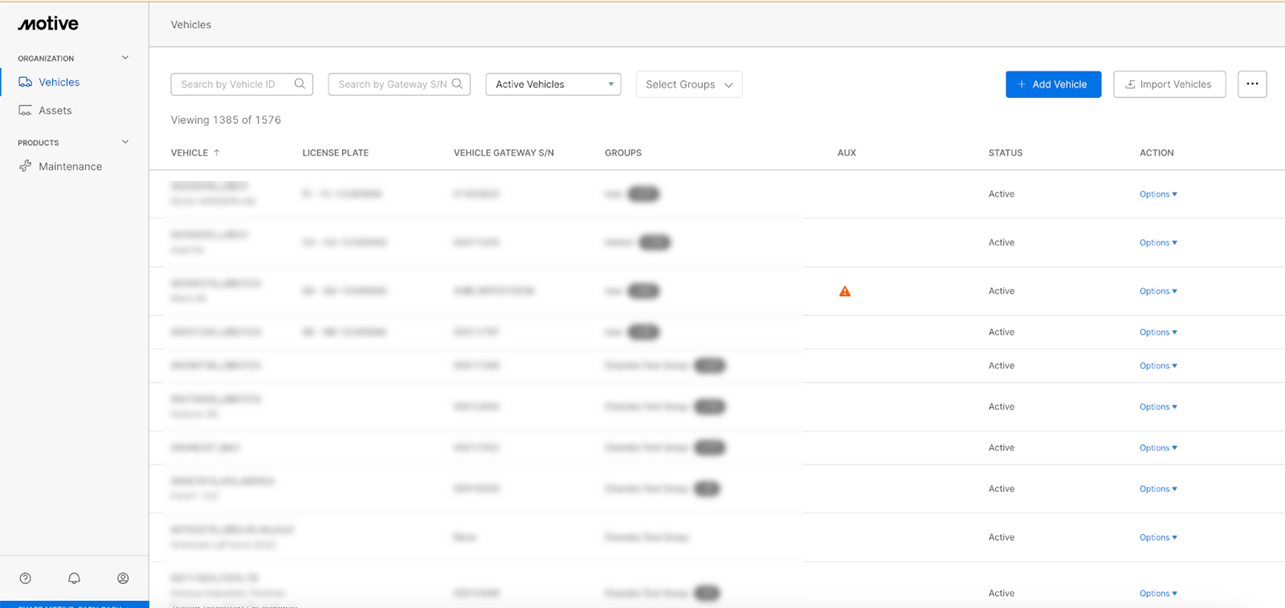1285x608 pixels.
Task: Select Vehicles in the sidebar
Action: [x=59, y=82]
